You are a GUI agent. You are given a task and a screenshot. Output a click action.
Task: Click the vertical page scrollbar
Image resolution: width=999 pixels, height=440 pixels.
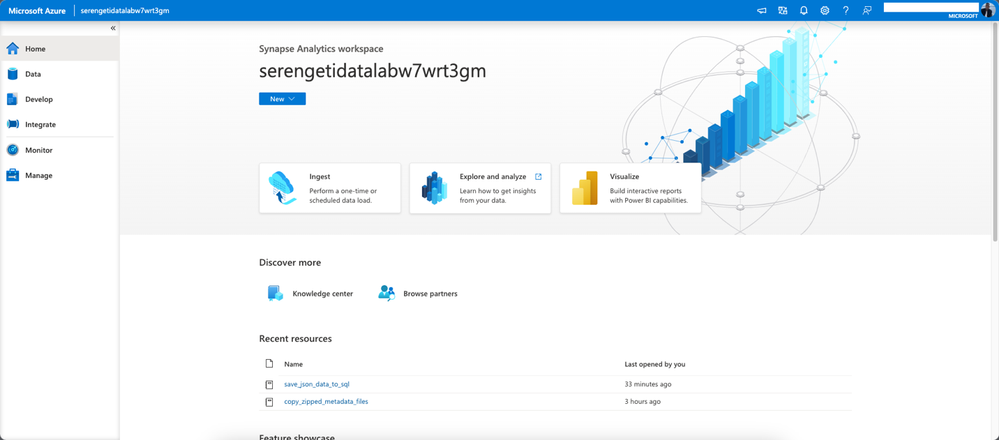tap(996, 134)
